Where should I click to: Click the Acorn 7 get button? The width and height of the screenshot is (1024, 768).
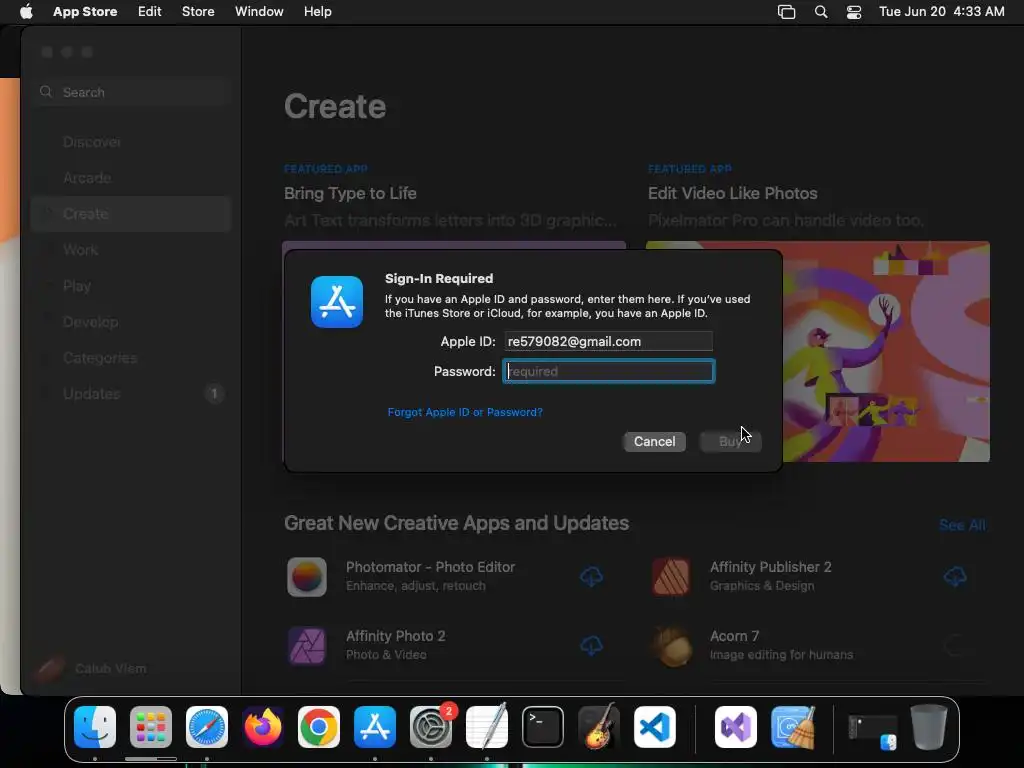point(955,645)
